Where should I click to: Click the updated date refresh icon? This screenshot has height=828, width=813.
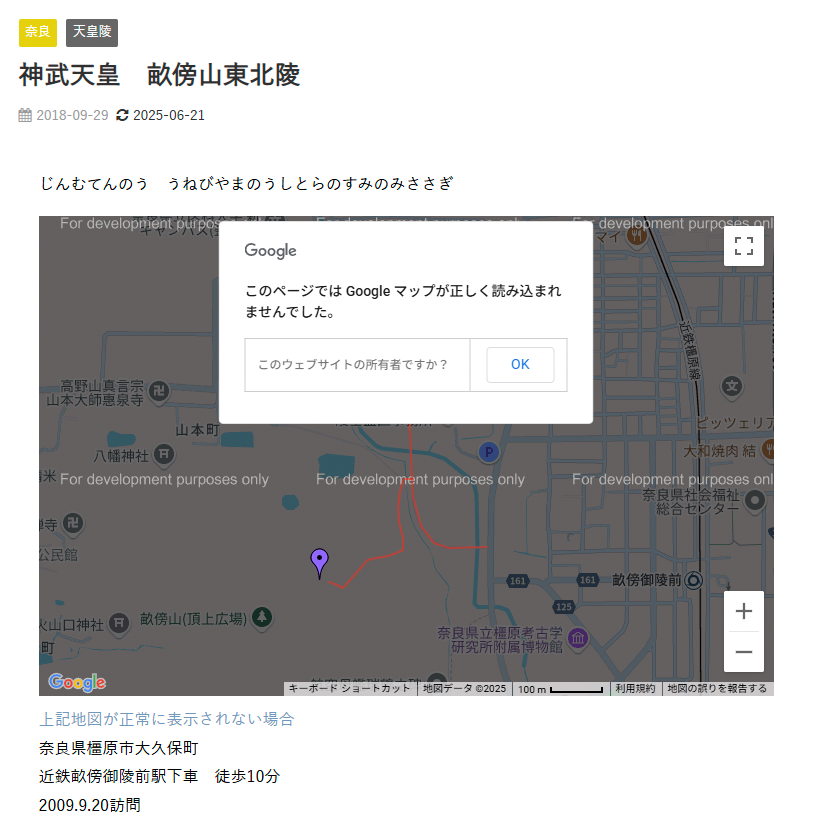122,115
